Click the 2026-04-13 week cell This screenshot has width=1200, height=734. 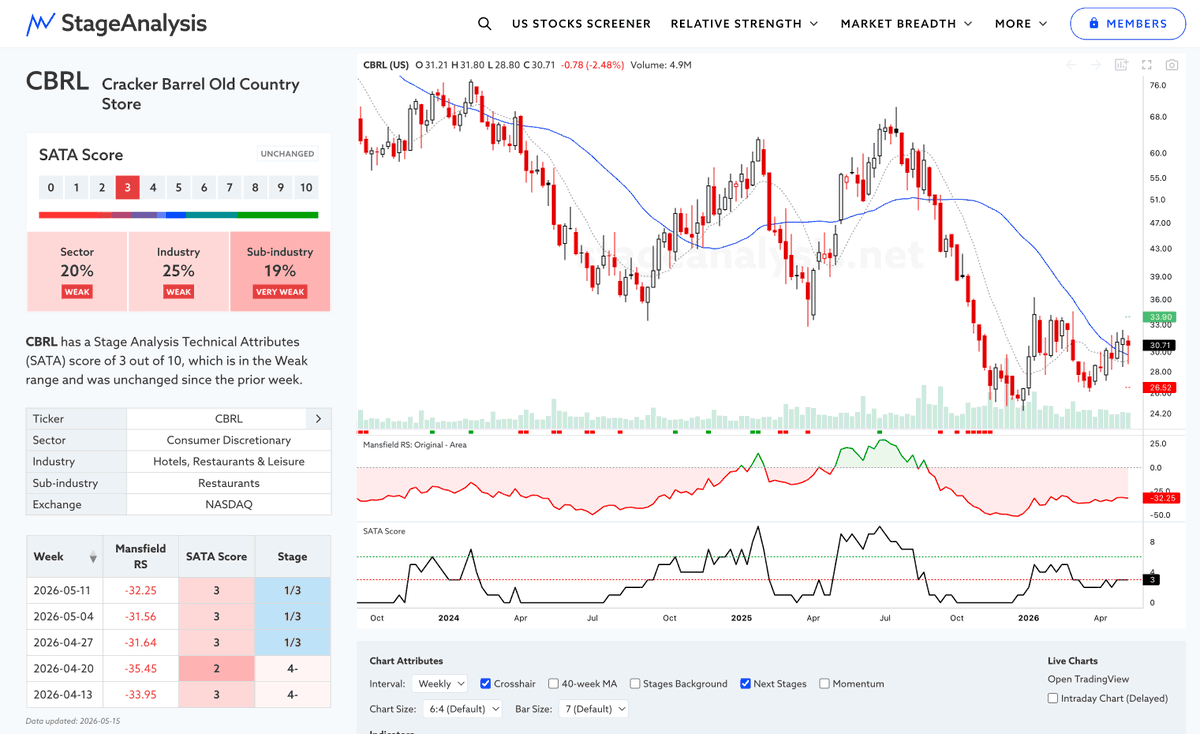coord(65,694)
